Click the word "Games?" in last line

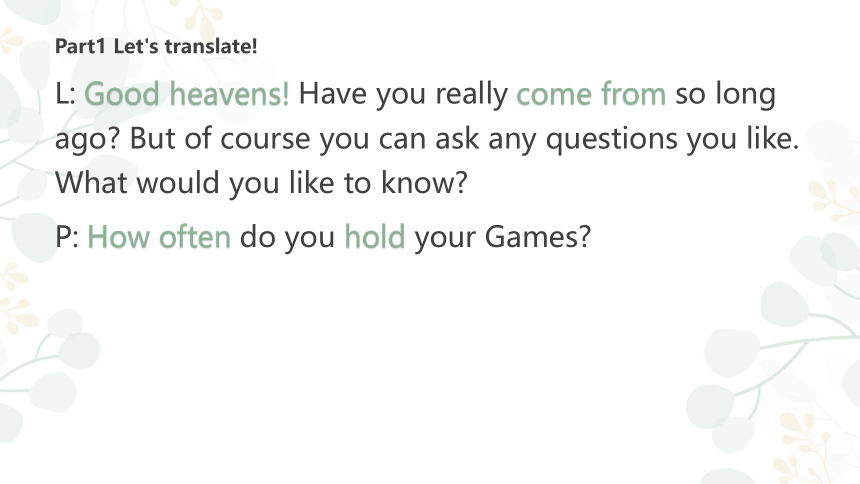tap(538, 237)
